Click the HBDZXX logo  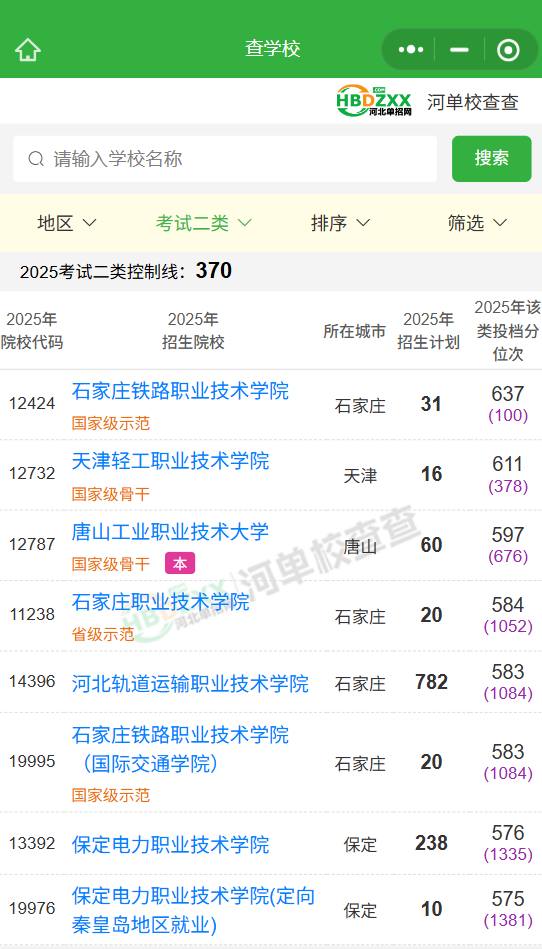coord(374,100)
